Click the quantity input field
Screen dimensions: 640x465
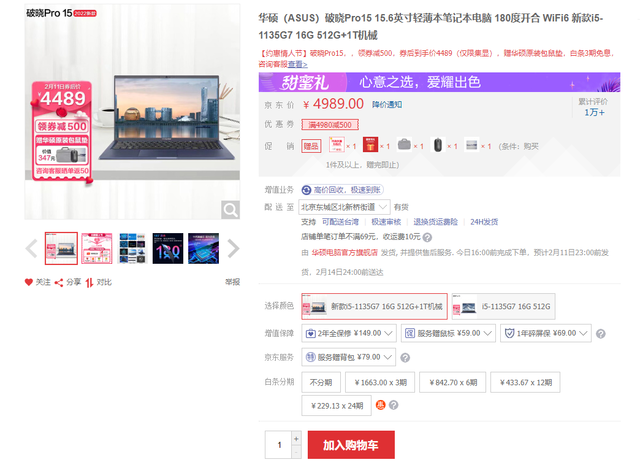click(x=278, y=445)
